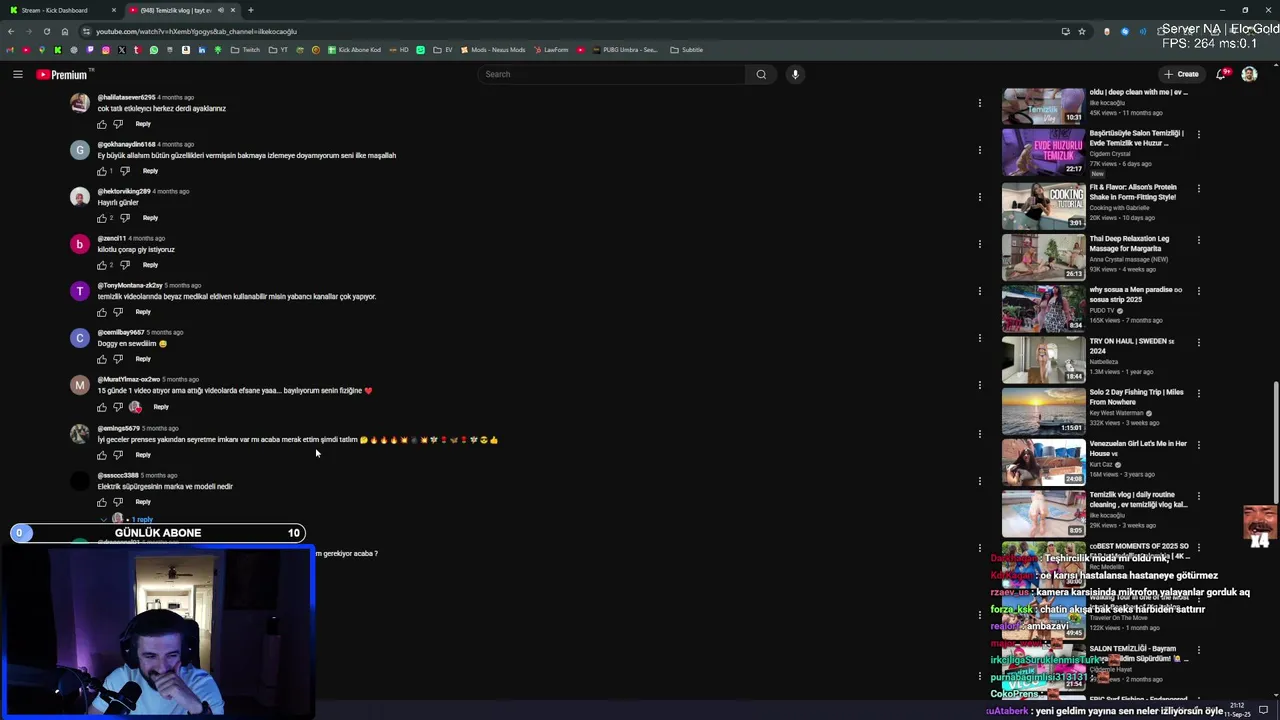
Task: Focus the YouTube search field
Action: click(612, 74)
